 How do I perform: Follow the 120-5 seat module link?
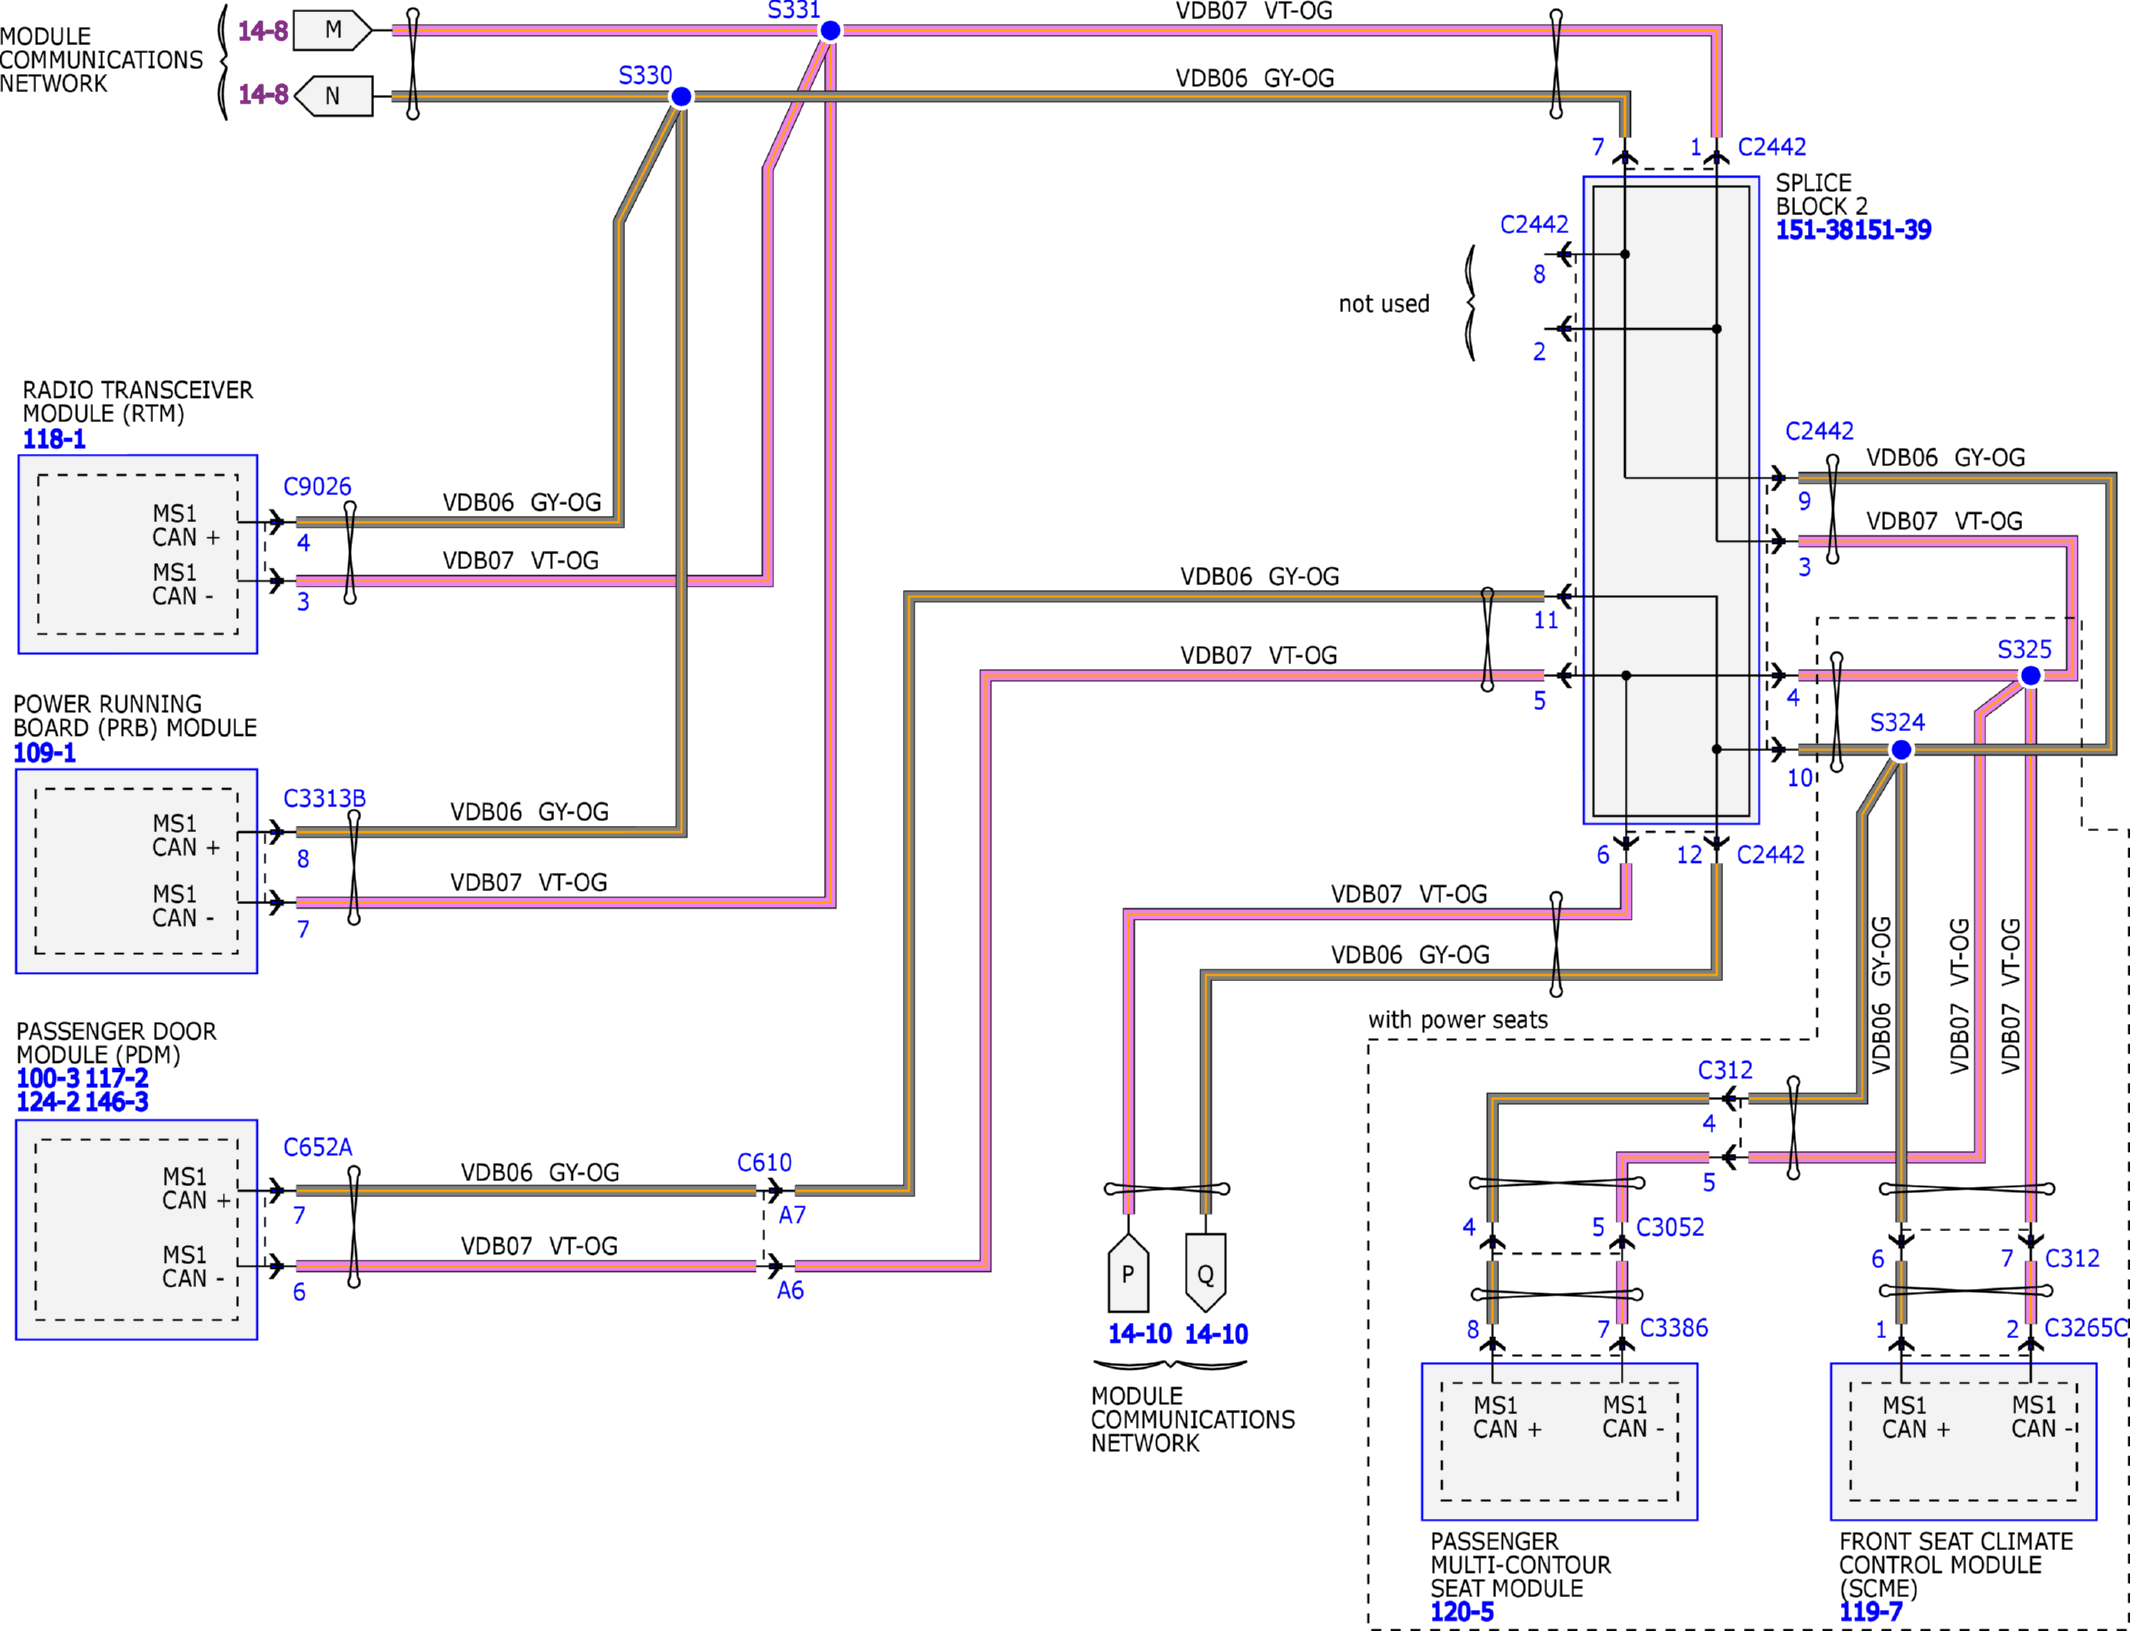pos(1461,1611)
